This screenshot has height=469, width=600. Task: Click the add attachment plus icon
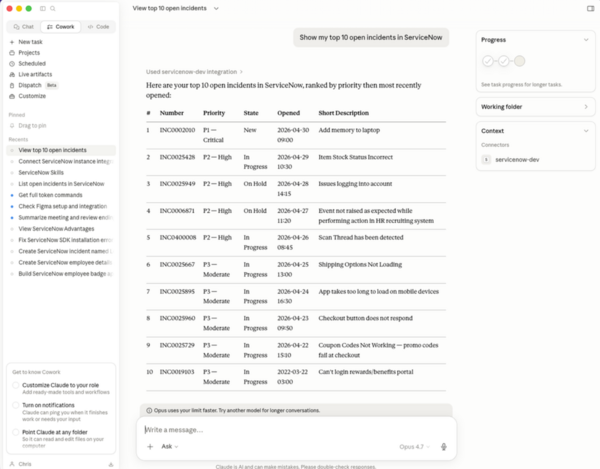pos(150,446)
